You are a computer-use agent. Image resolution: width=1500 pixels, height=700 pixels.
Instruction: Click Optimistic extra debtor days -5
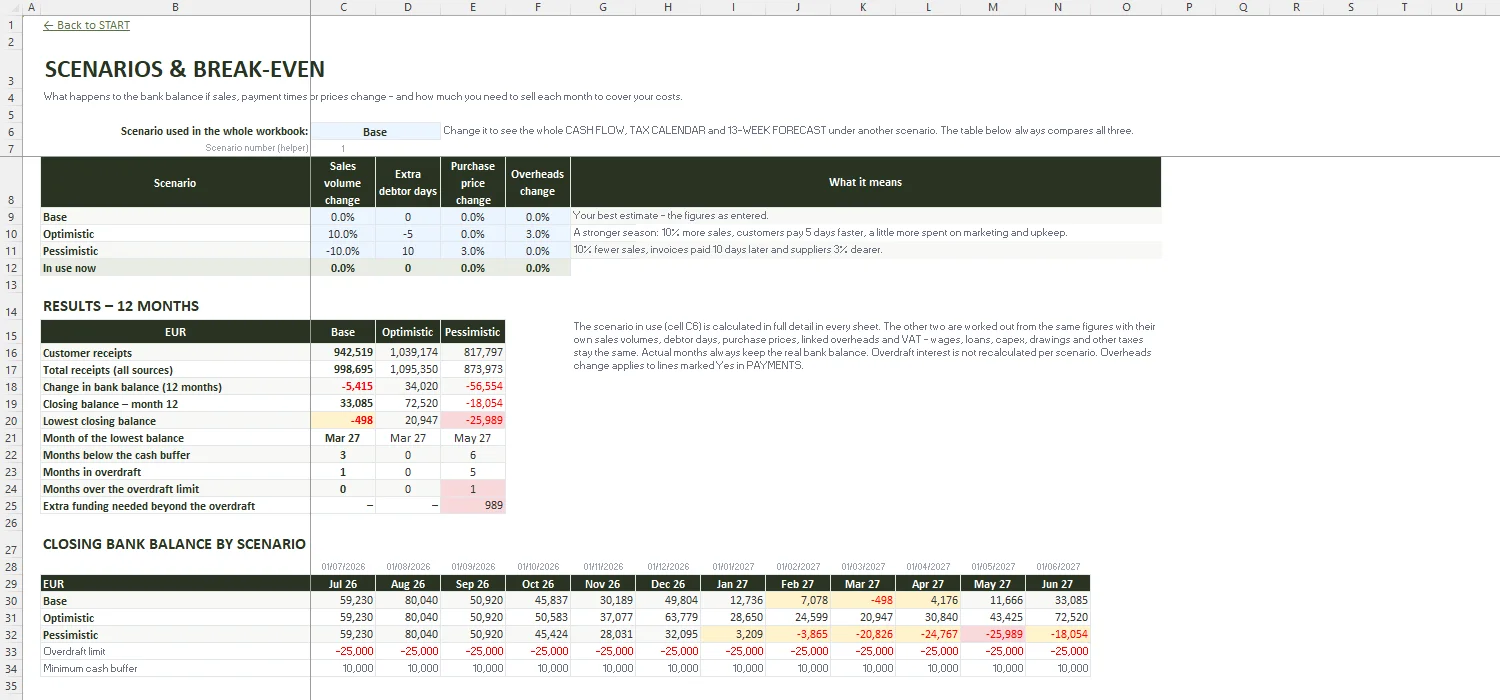408,233
